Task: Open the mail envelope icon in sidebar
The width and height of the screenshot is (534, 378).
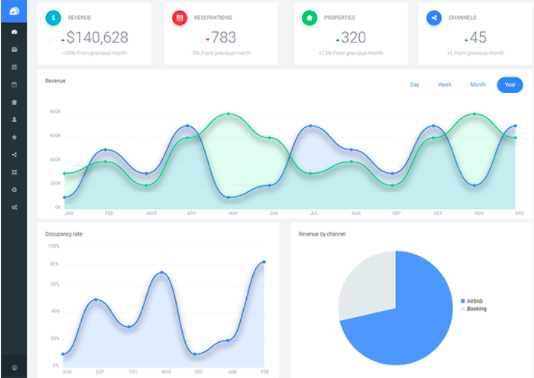Action: click(x=14, y=50)
